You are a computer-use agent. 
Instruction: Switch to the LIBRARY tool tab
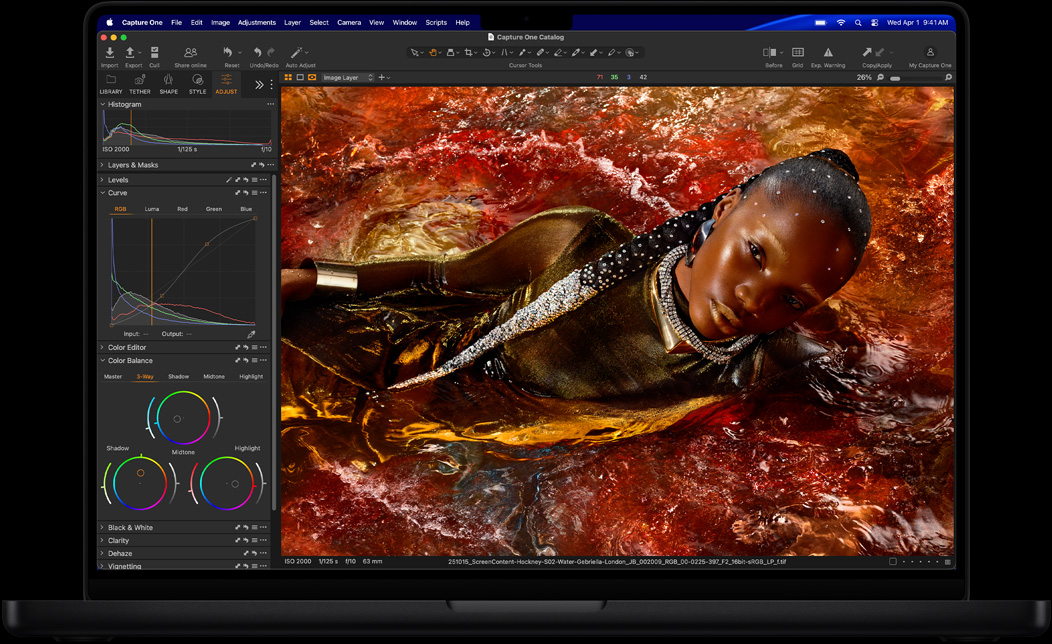click(x=111, y=85)
